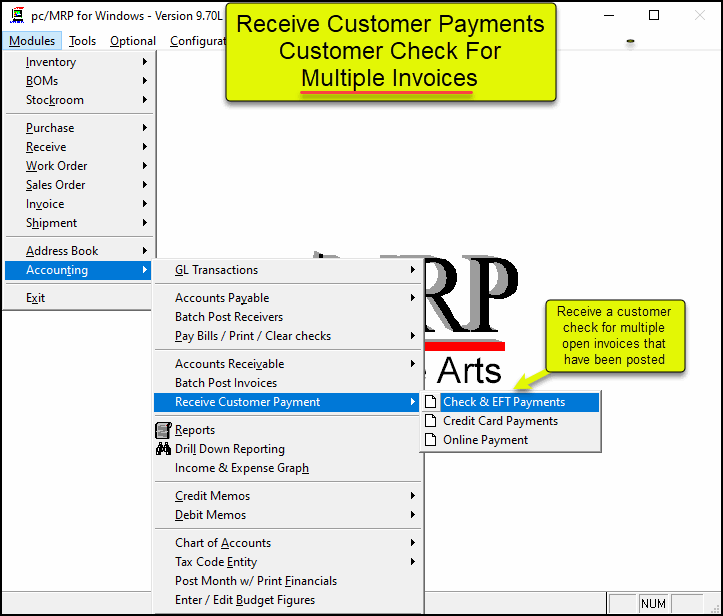The width and height of the screenshot is (723, 616).
Task: Select Enter / Edit Budget Figures
Action: click(x=245, y=600)
